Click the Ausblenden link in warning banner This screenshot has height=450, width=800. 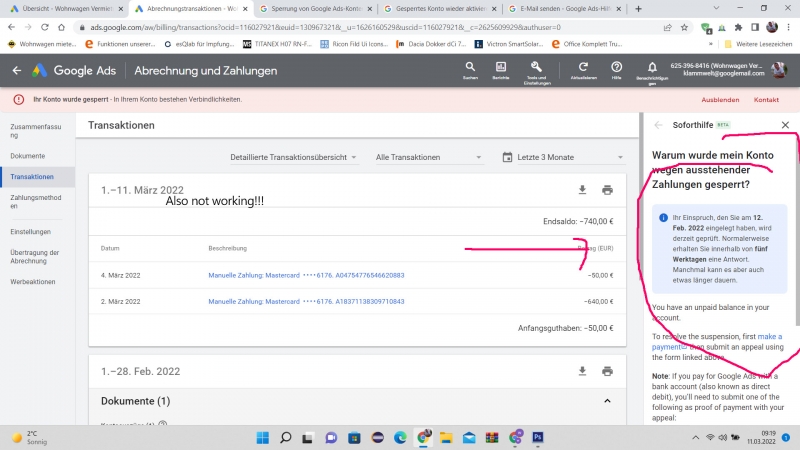coord(719,100)
